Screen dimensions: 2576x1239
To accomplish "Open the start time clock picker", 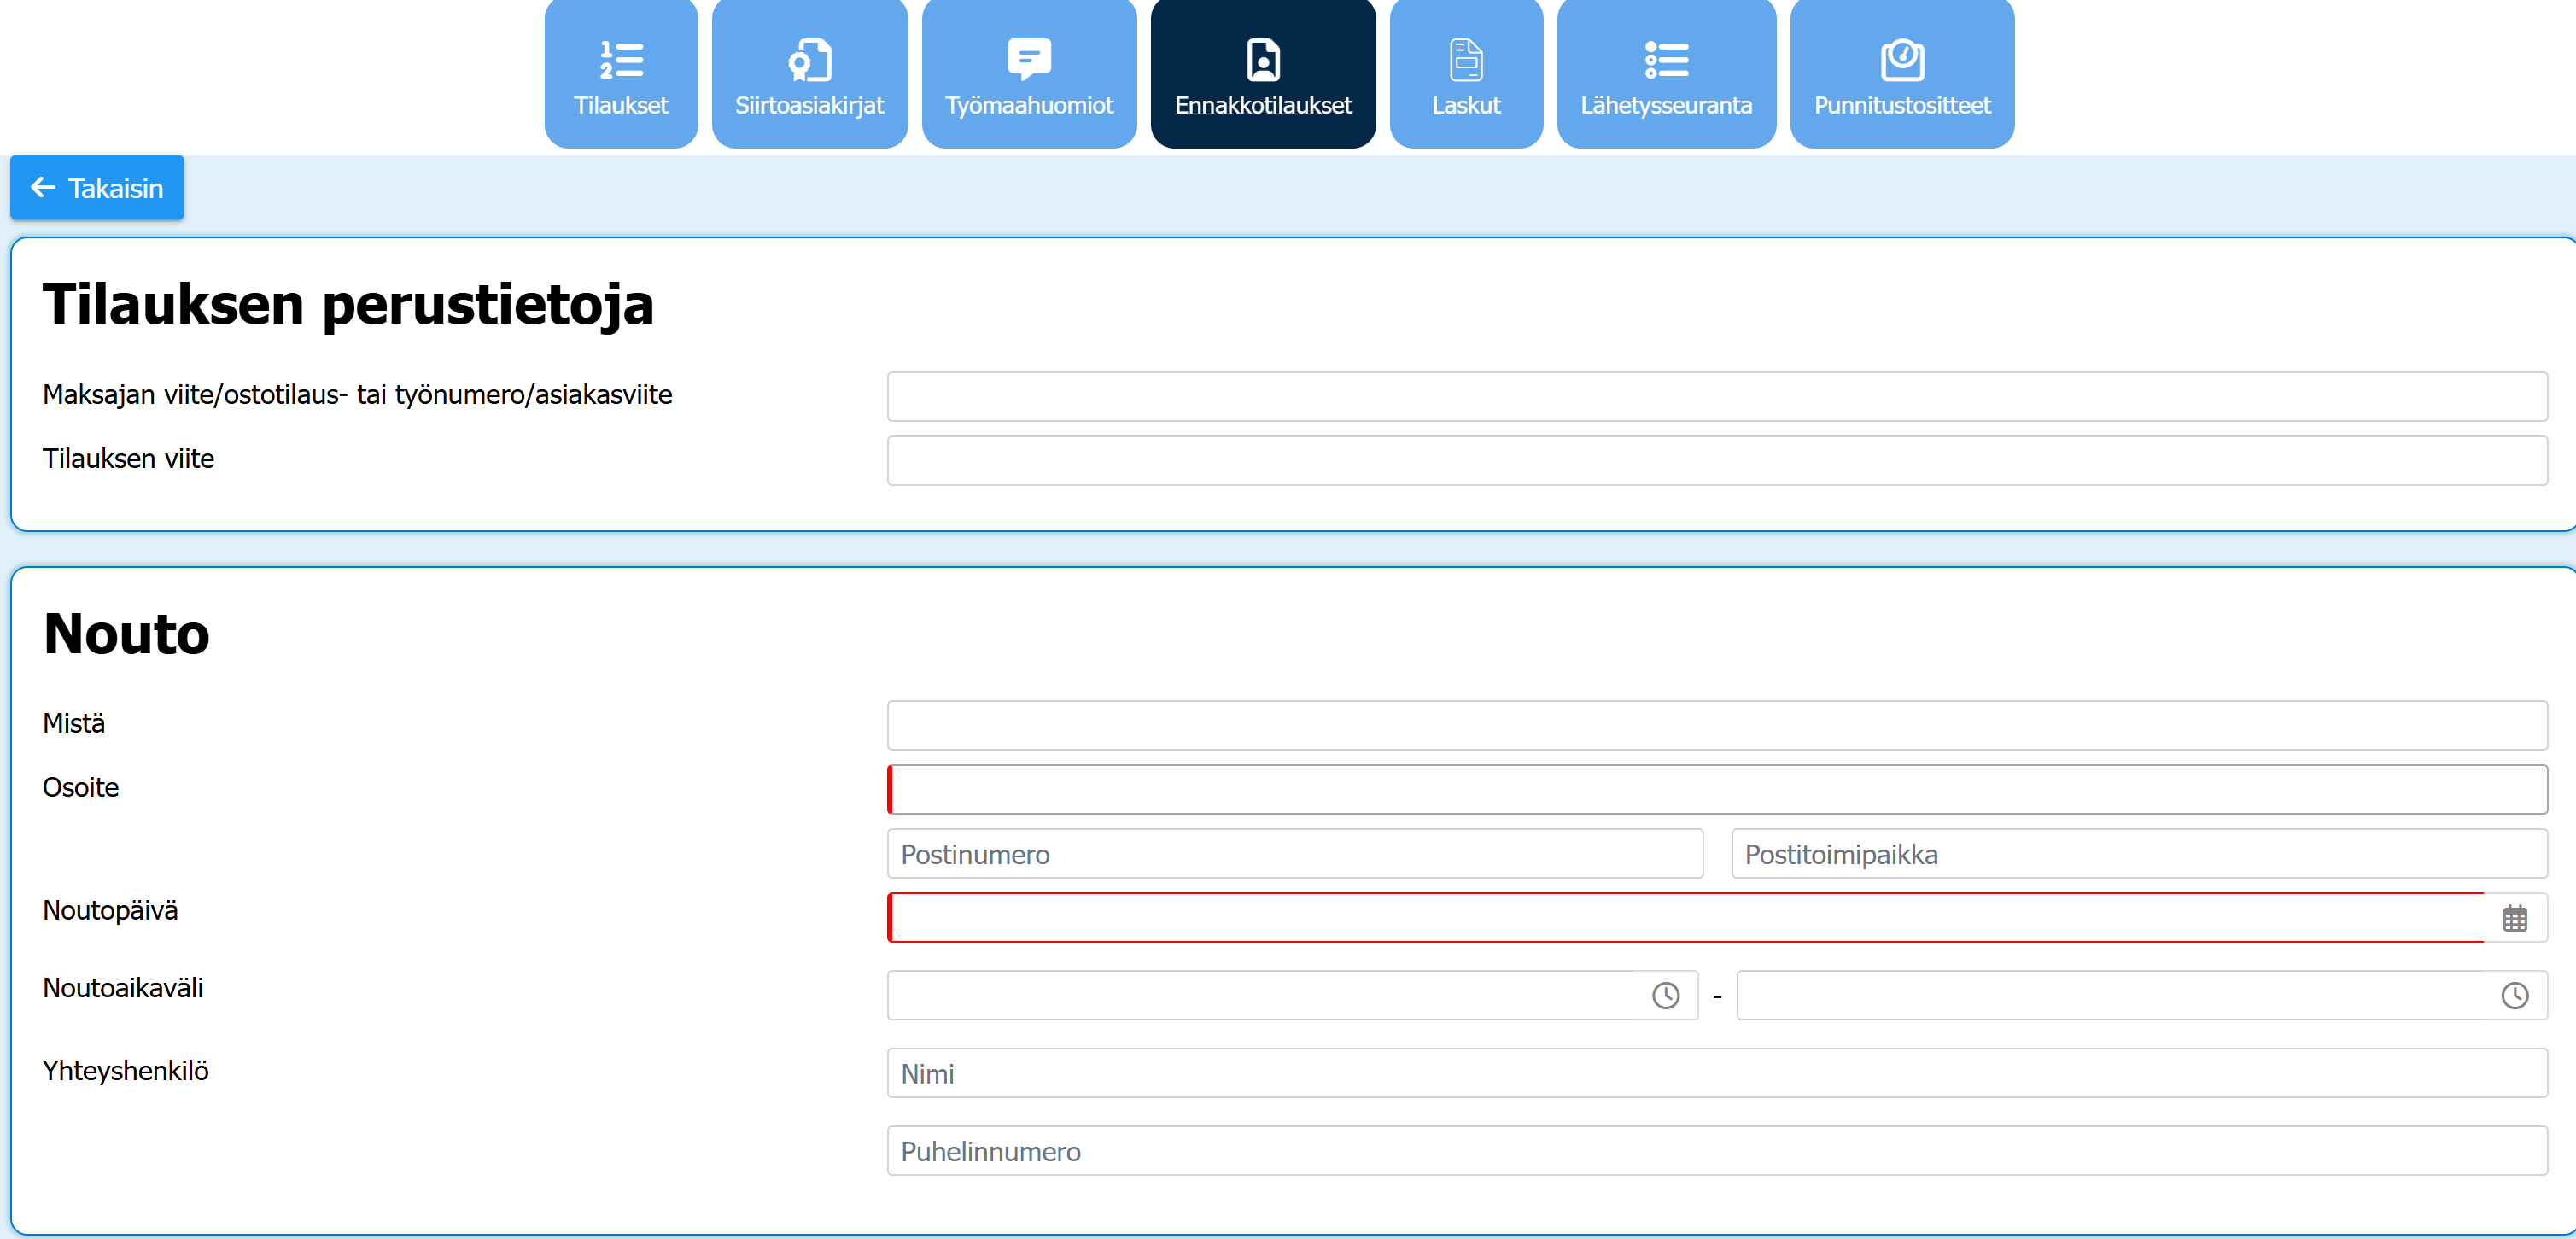I will coord(1665,996).
